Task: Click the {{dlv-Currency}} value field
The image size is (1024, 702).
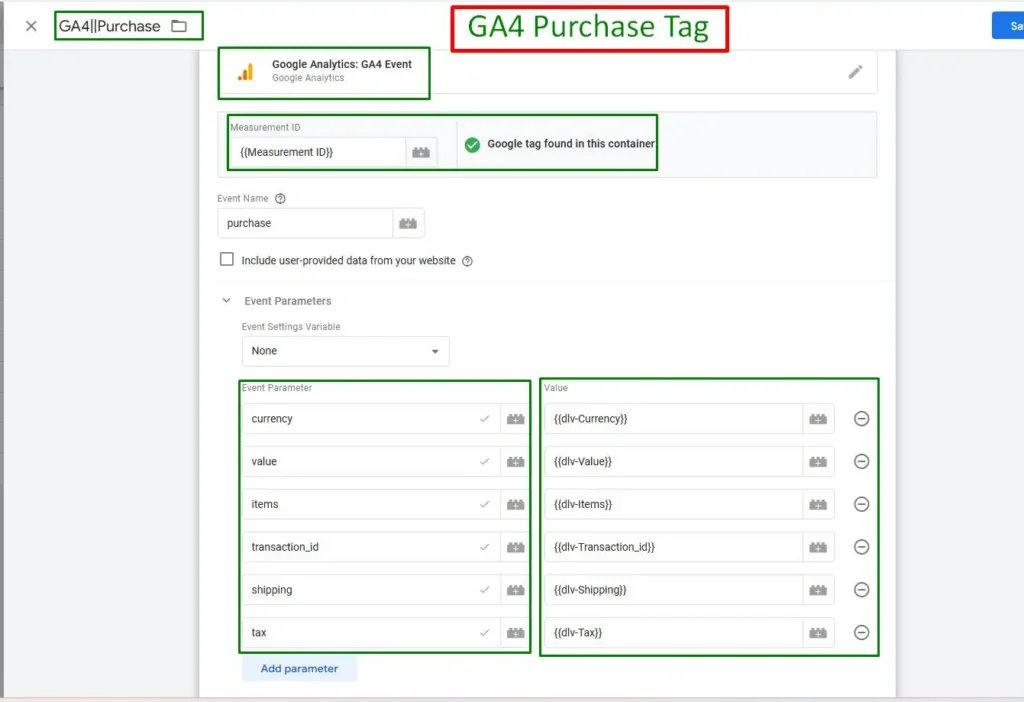Action: coord(674,419)
